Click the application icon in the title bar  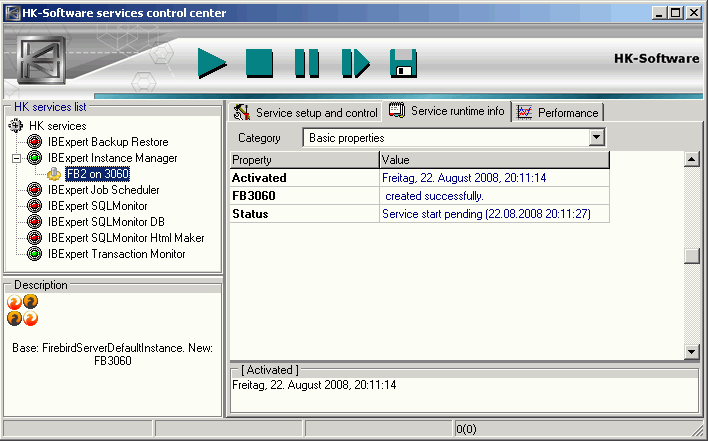coord(13,13)
